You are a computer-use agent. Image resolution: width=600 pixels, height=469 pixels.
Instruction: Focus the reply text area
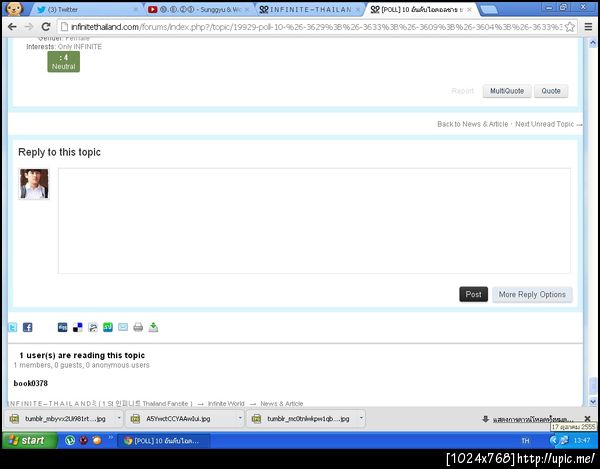click(314, 221)
